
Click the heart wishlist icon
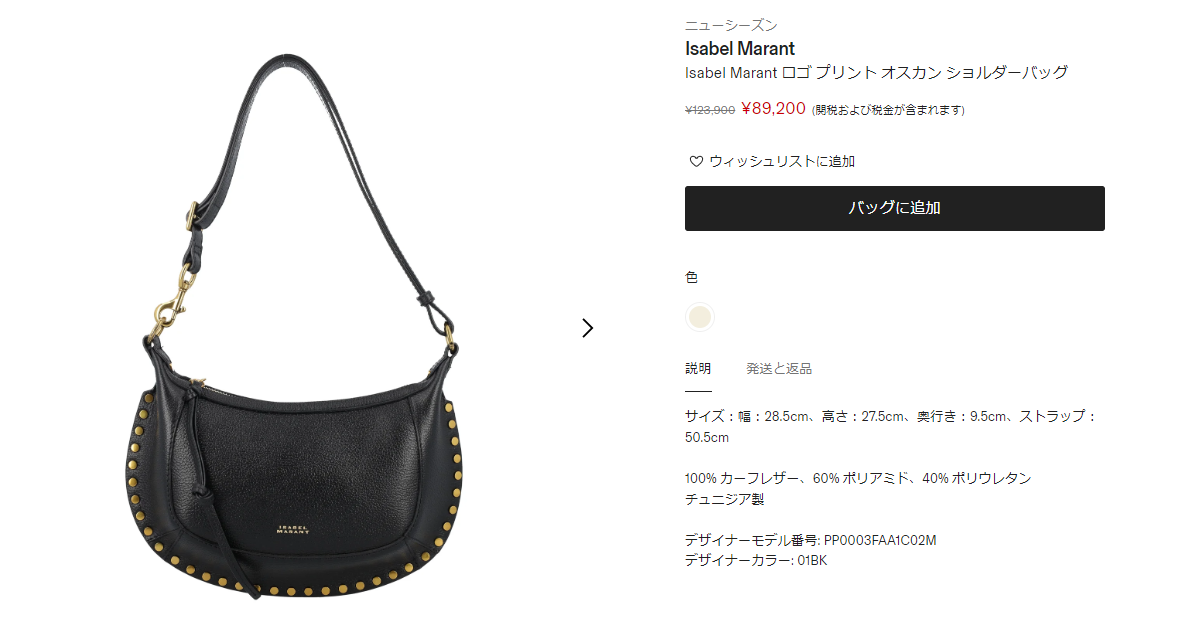pos(696,161)
